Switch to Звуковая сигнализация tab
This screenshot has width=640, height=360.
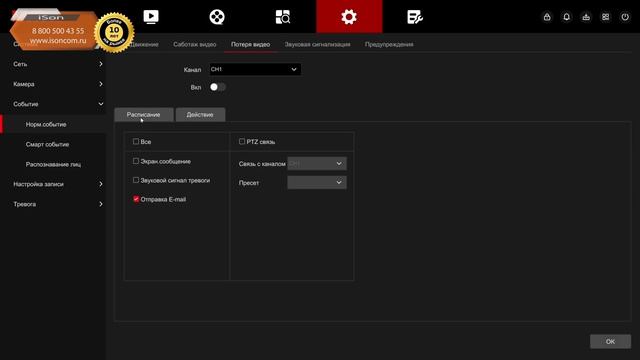(318, 44)
